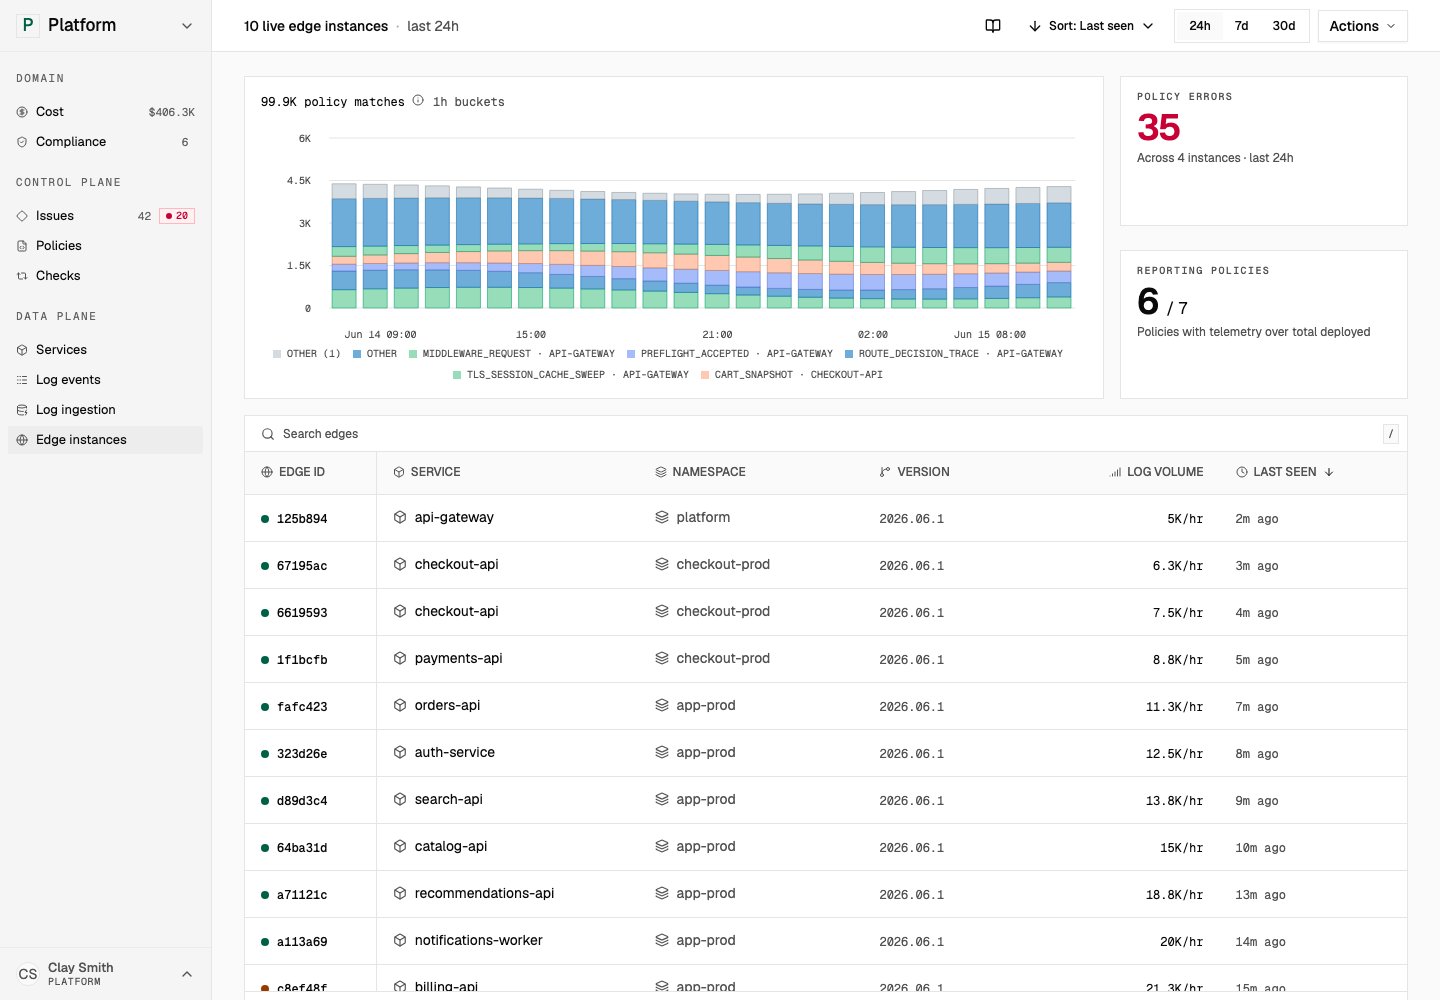Open the recommendations-api service link
The image size is (1440, 1000).
click(484, 893)
